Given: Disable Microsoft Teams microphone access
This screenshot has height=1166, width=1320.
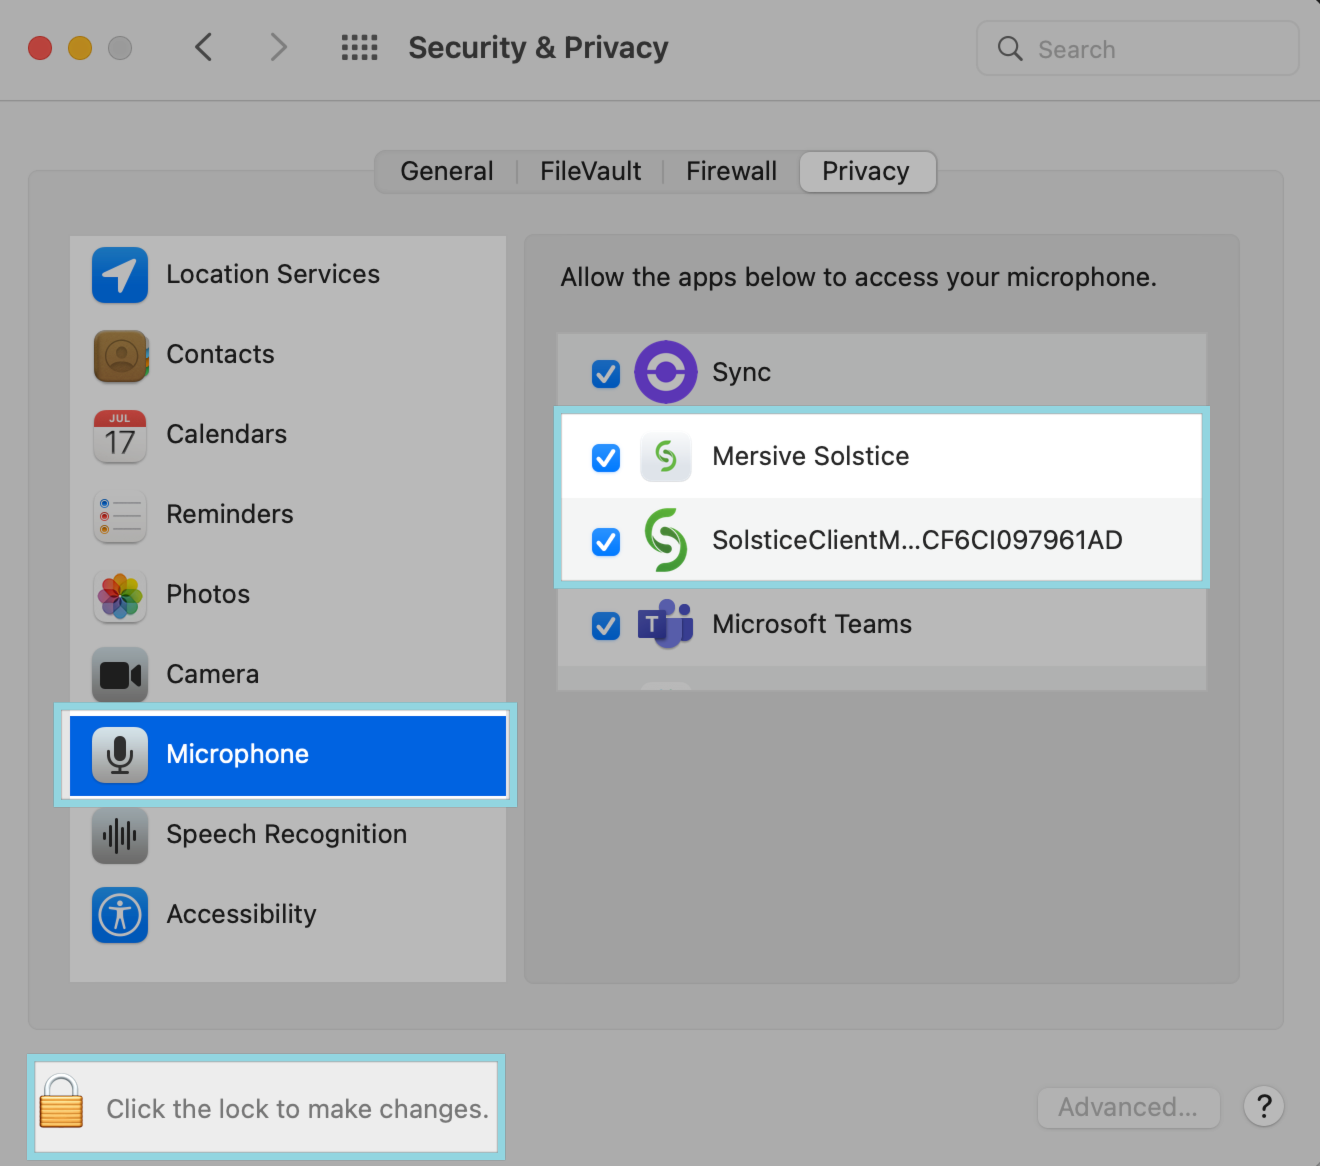Looking at the screenshot, I should 606,625.
